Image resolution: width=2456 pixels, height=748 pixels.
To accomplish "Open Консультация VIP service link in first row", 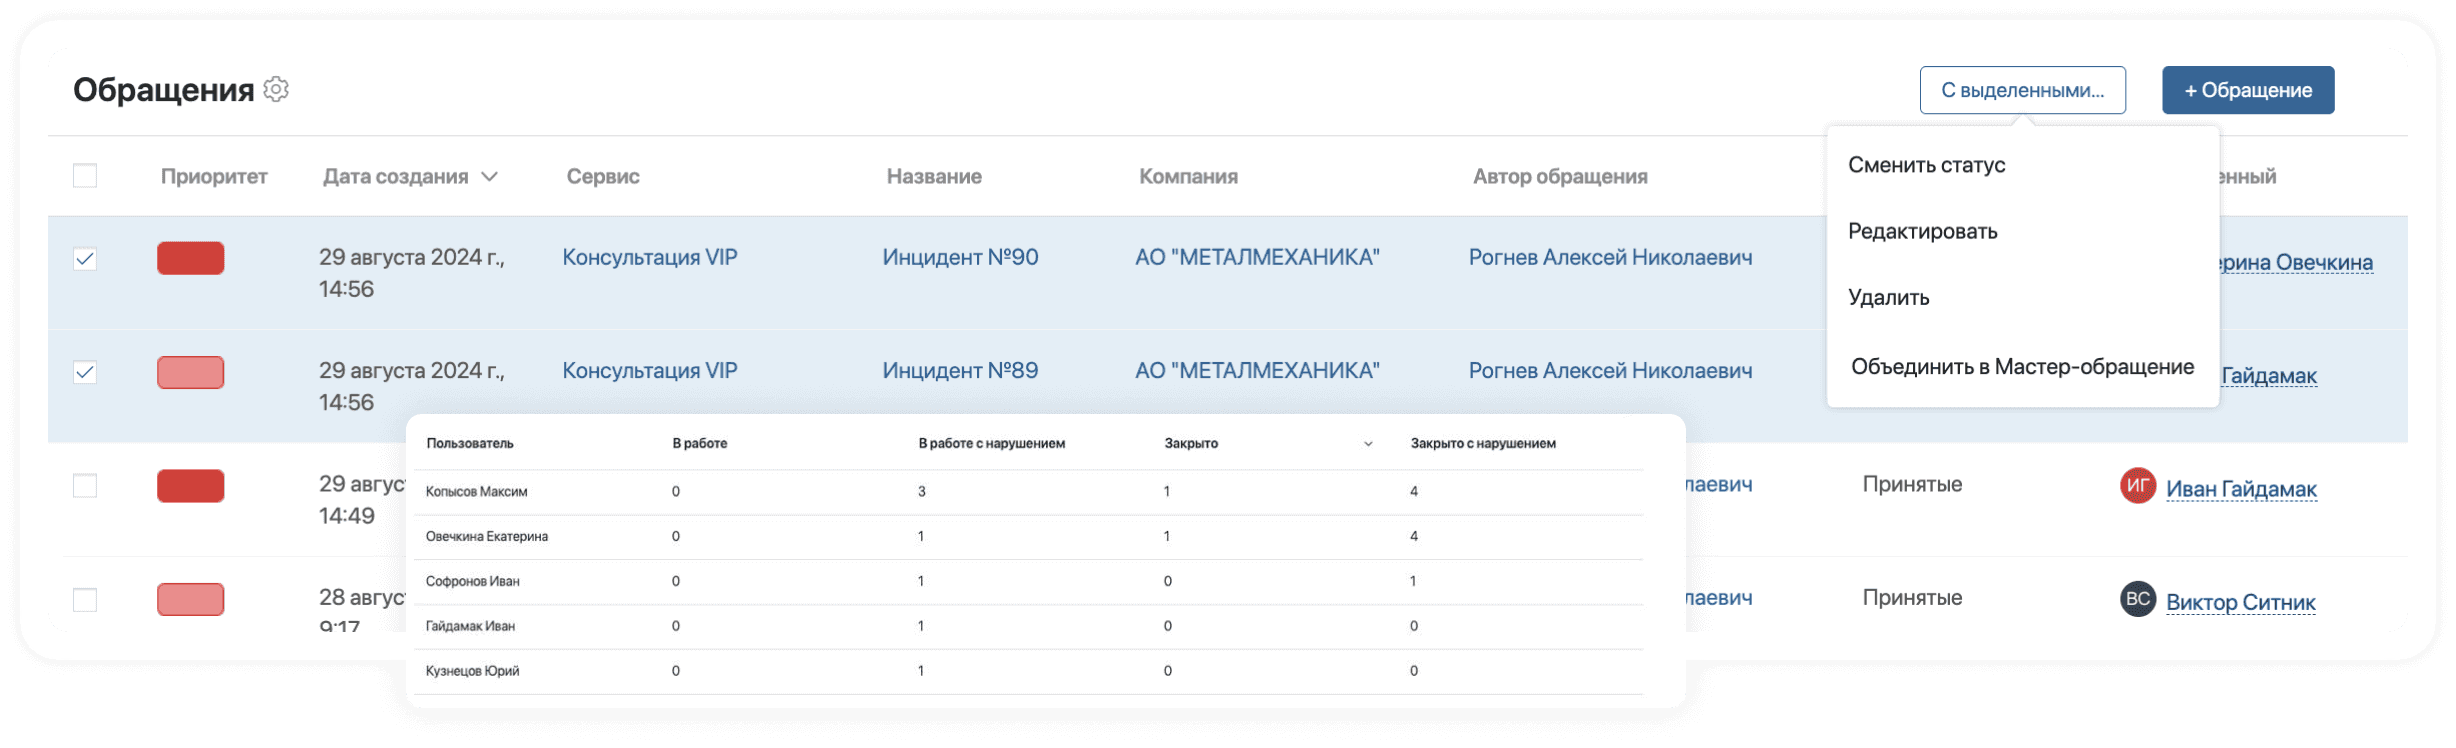I will pos(649,257).
